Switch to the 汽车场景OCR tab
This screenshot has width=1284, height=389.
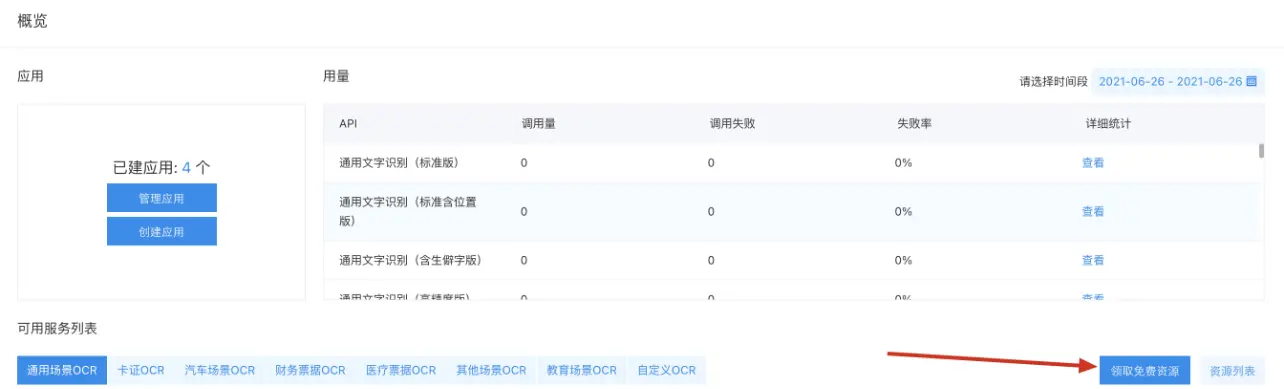click(x=220, y=370)
